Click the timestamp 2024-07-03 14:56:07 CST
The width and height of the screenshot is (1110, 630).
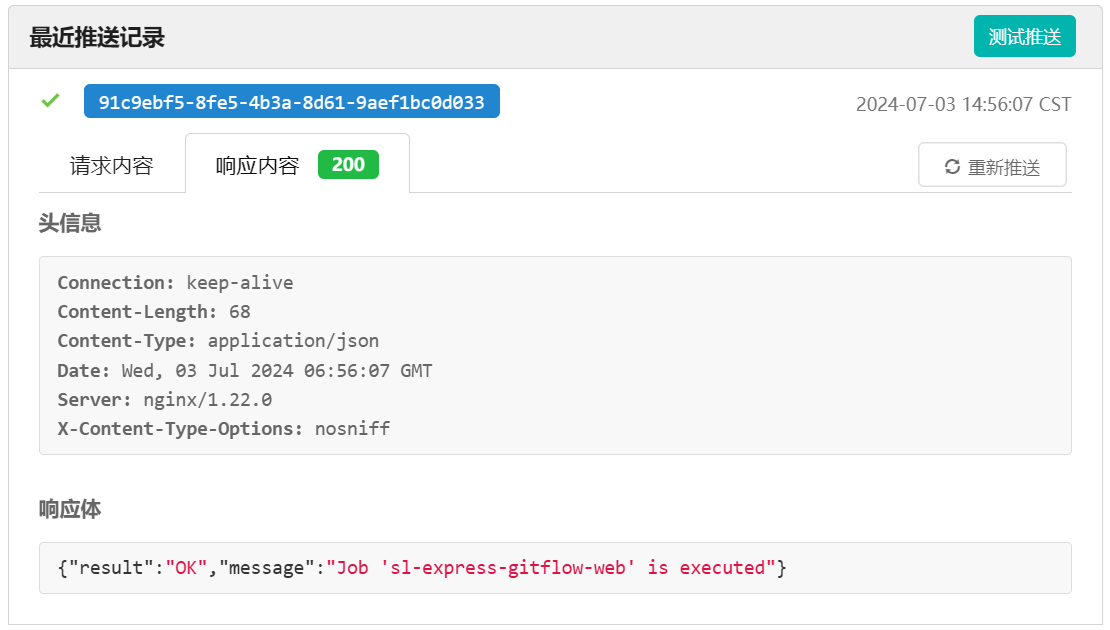(963, 104)
